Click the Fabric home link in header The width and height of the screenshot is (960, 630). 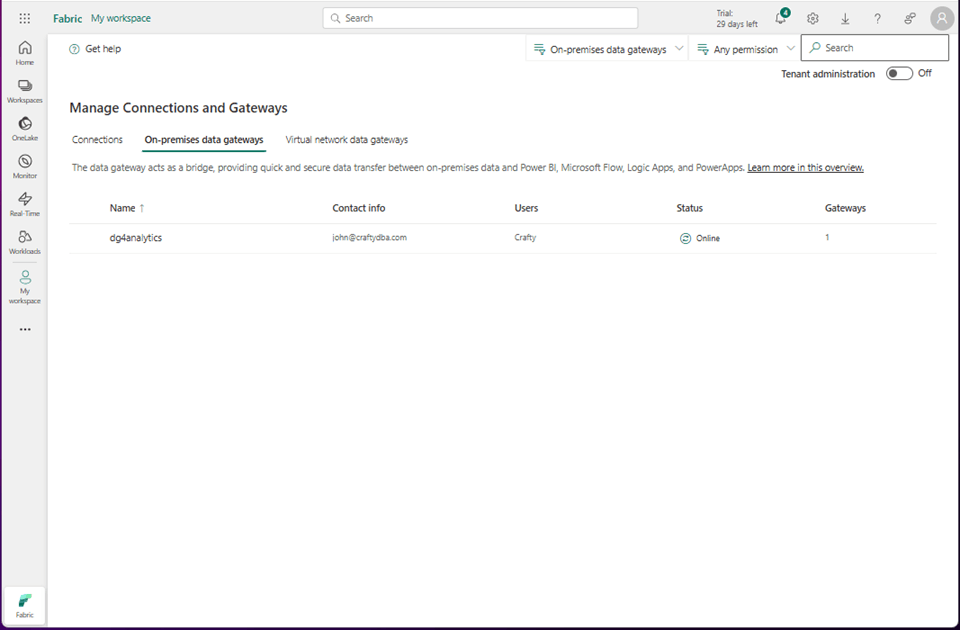click(67, 18)
